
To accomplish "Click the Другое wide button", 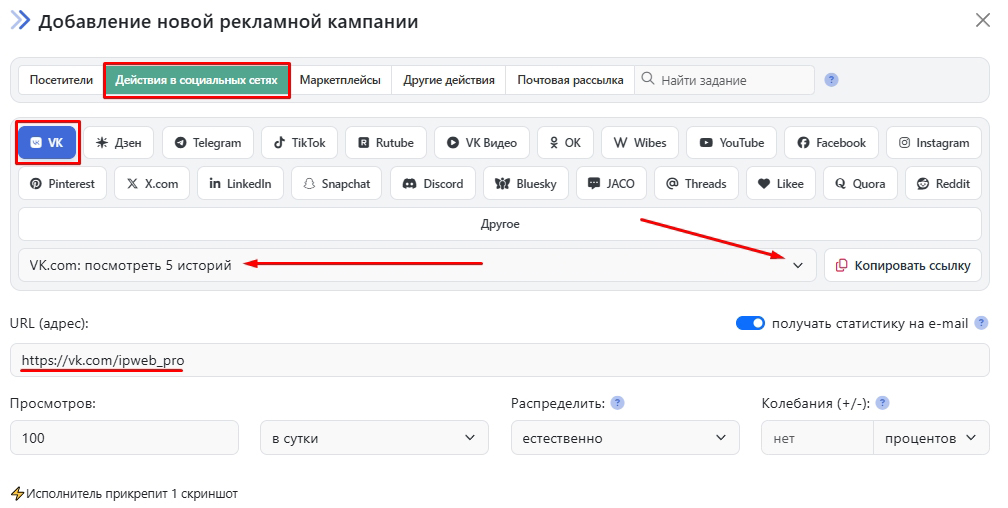I will tap(500, 224).
